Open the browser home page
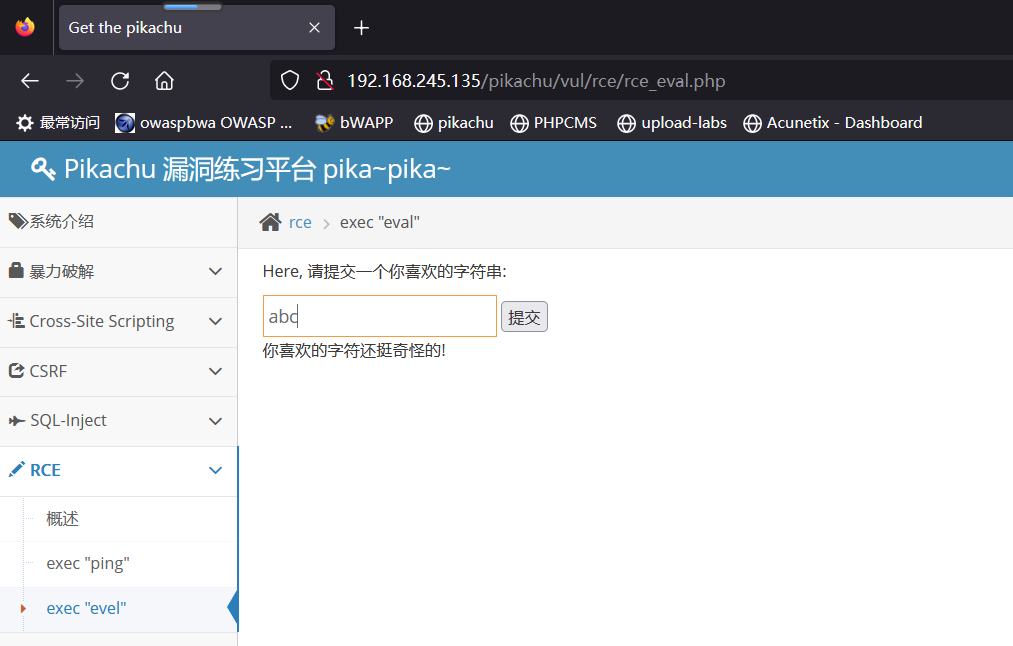The width and height of the screenshot is (1013, 646). pos(164,81)
